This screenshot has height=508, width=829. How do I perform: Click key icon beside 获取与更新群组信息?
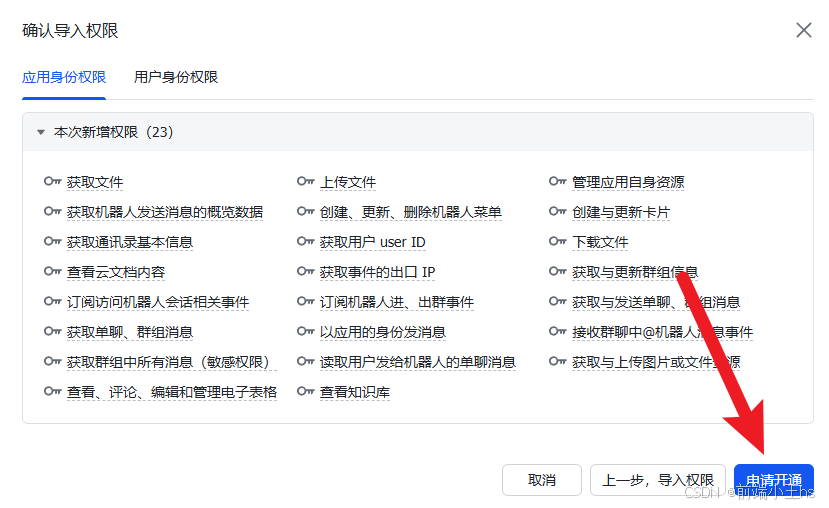(558, 272)
